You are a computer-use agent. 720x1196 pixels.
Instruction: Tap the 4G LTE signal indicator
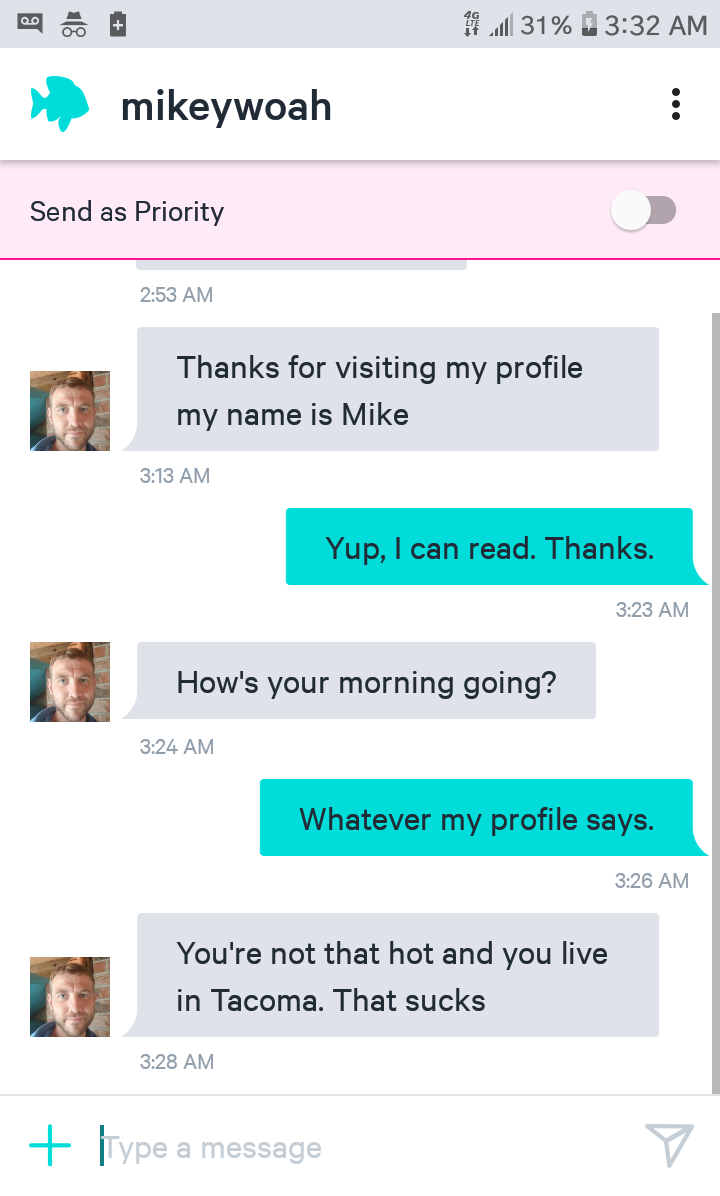[474, 24]
